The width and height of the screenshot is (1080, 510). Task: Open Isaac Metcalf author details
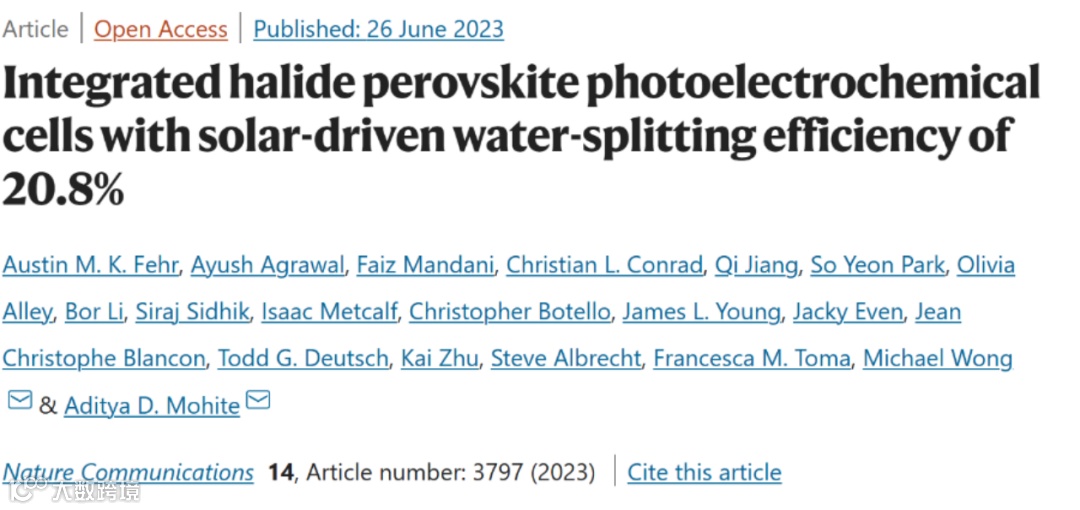coord(329,312)
